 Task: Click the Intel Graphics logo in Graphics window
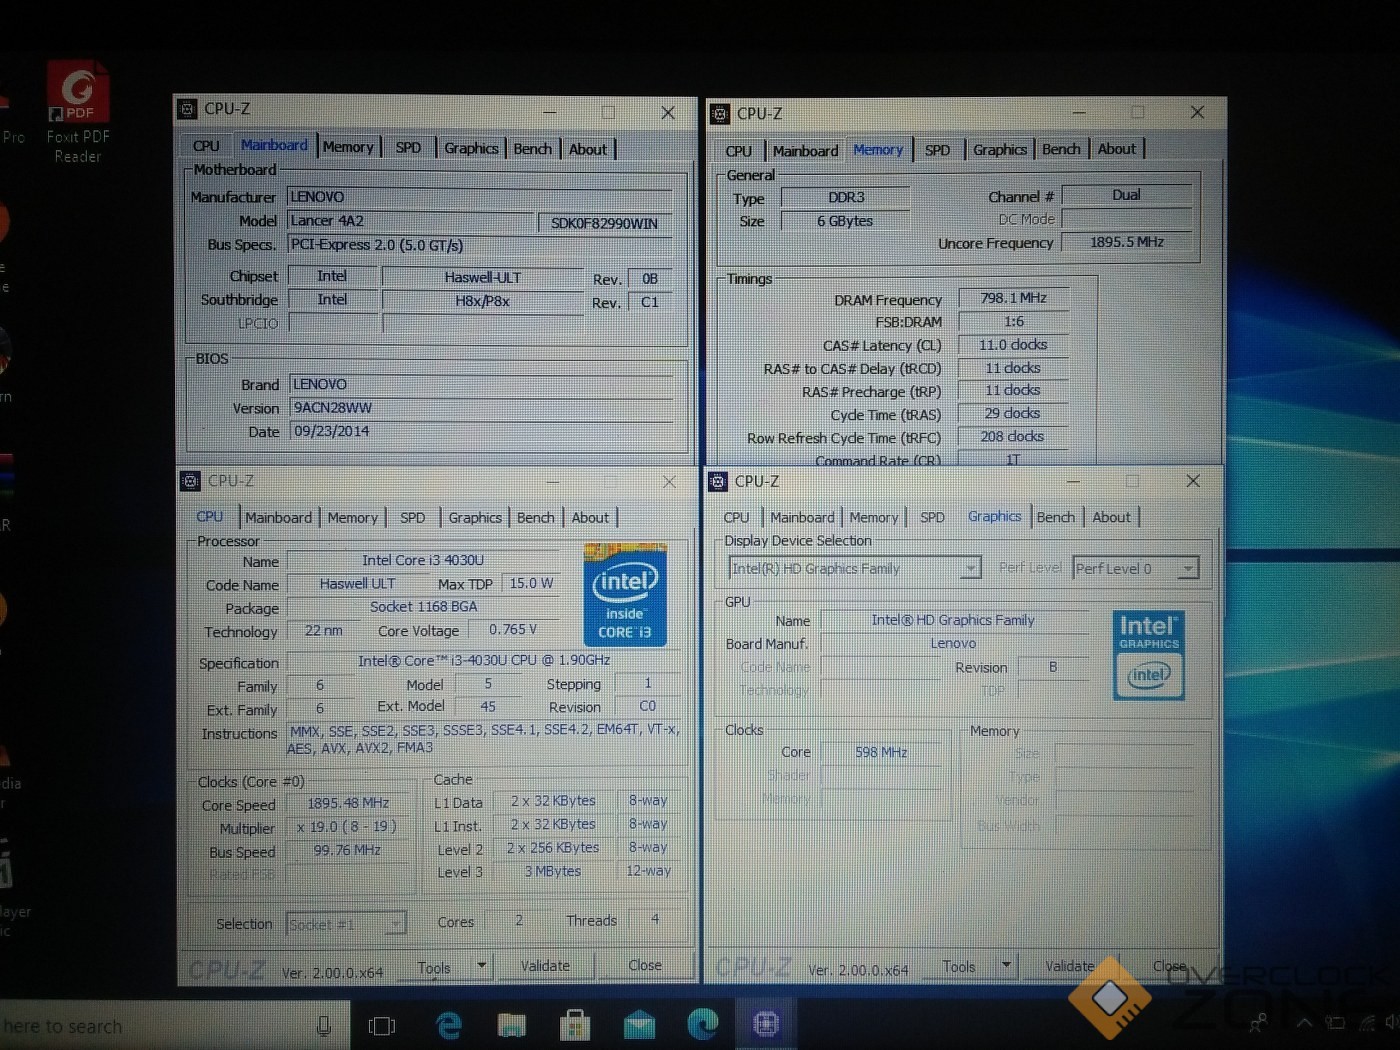[1149, 655]
